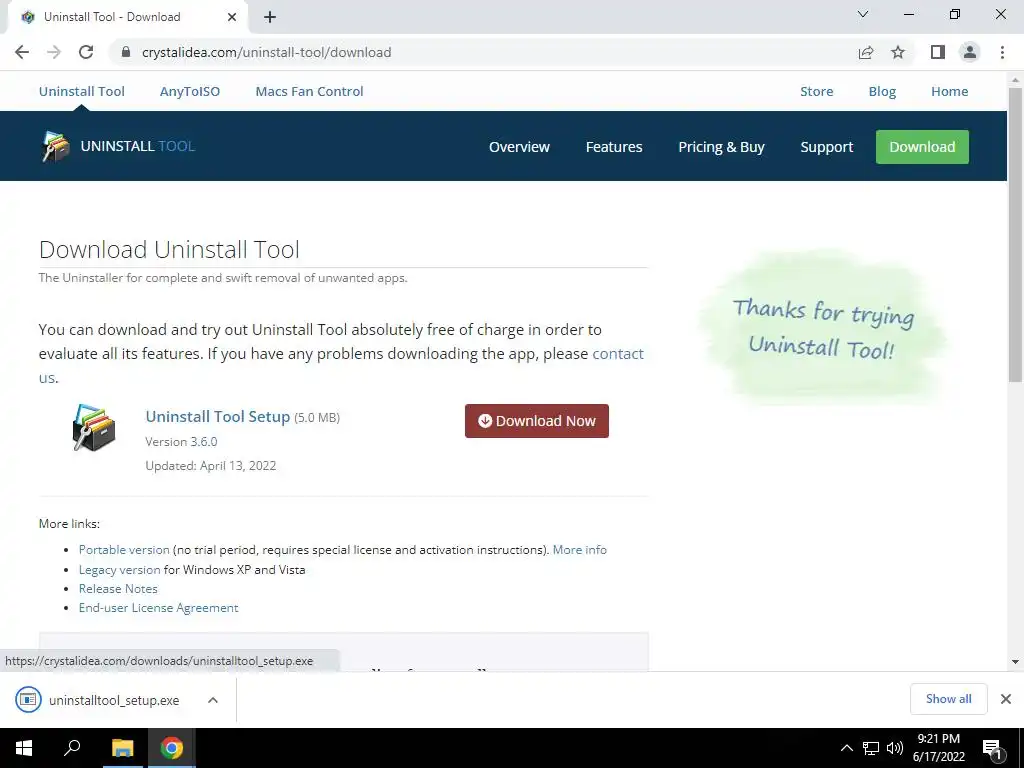Open the Release Notes link
1024x768 pixels.
[118, 588]
